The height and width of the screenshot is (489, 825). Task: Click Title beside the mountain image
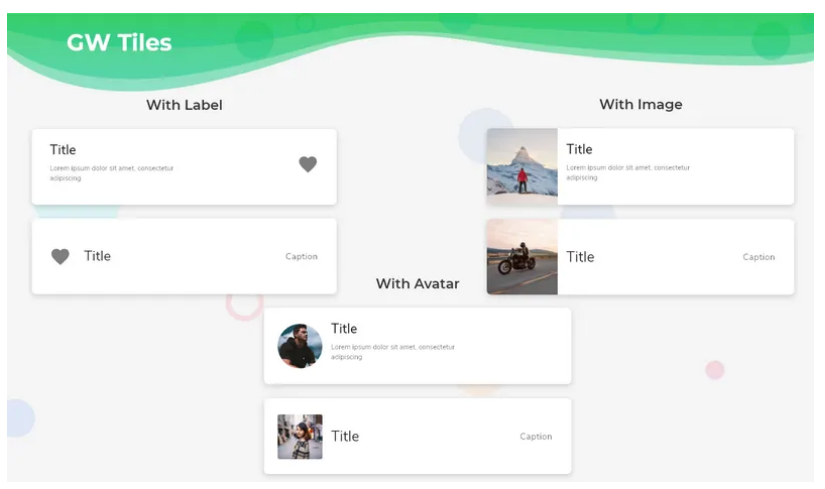(x=579, y=149)
